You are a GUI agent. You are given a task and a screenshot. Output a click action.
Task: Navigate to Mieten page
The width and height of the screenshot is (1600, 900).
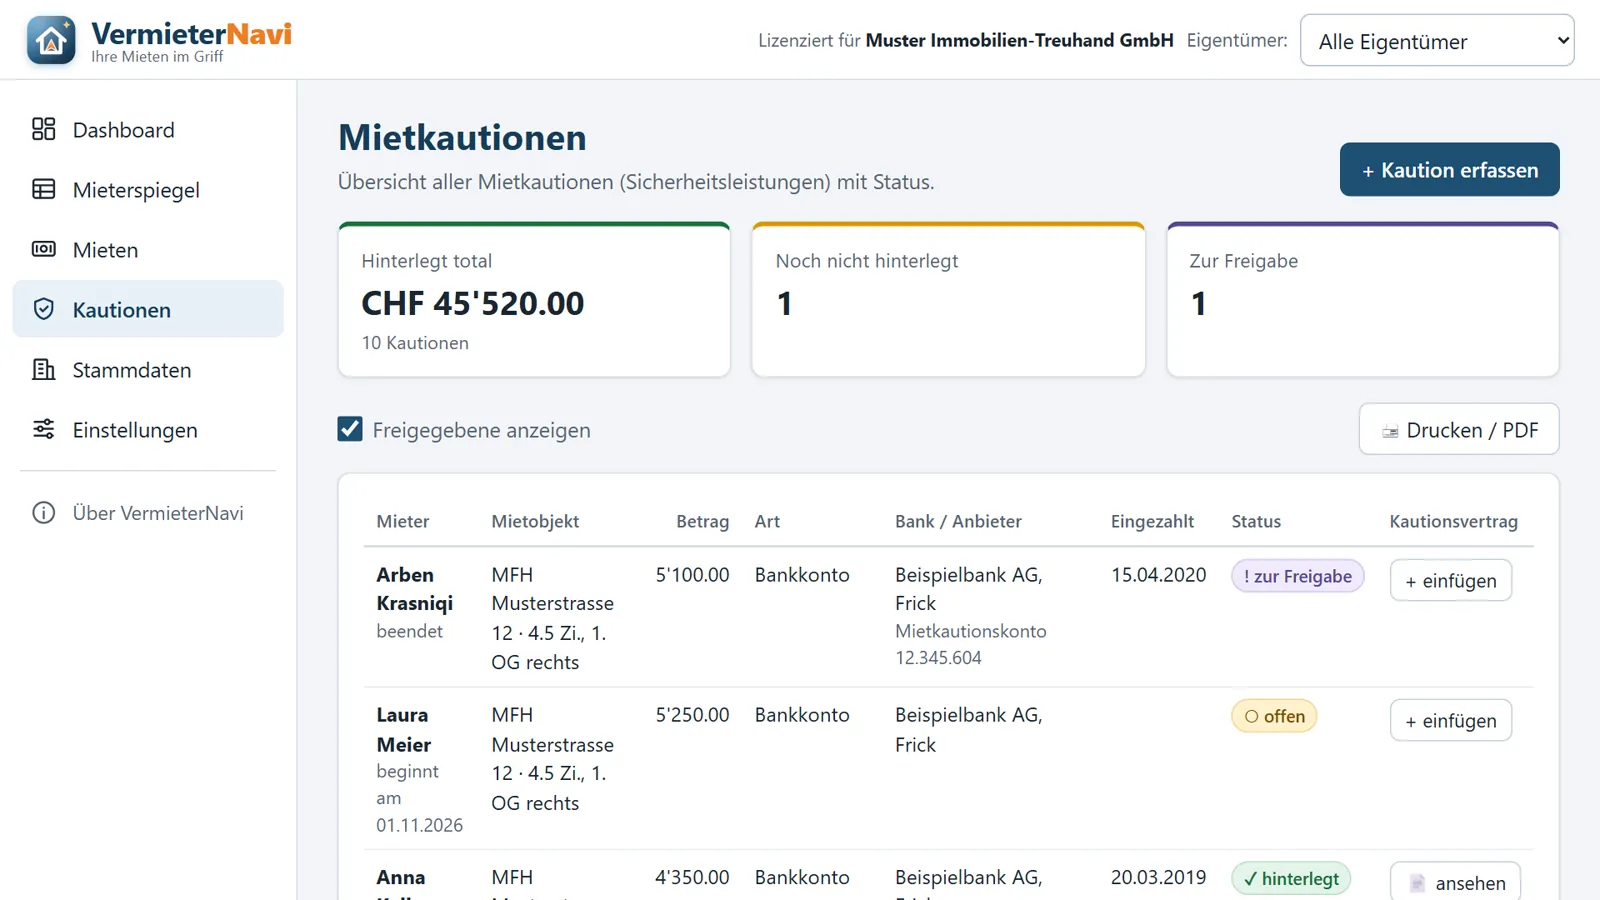tap(148, 249)
